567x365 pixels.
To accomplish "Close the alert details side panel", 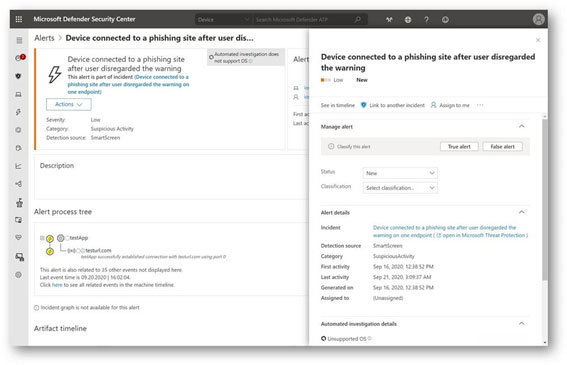I will pyautogui.click(x=538, y=40).
